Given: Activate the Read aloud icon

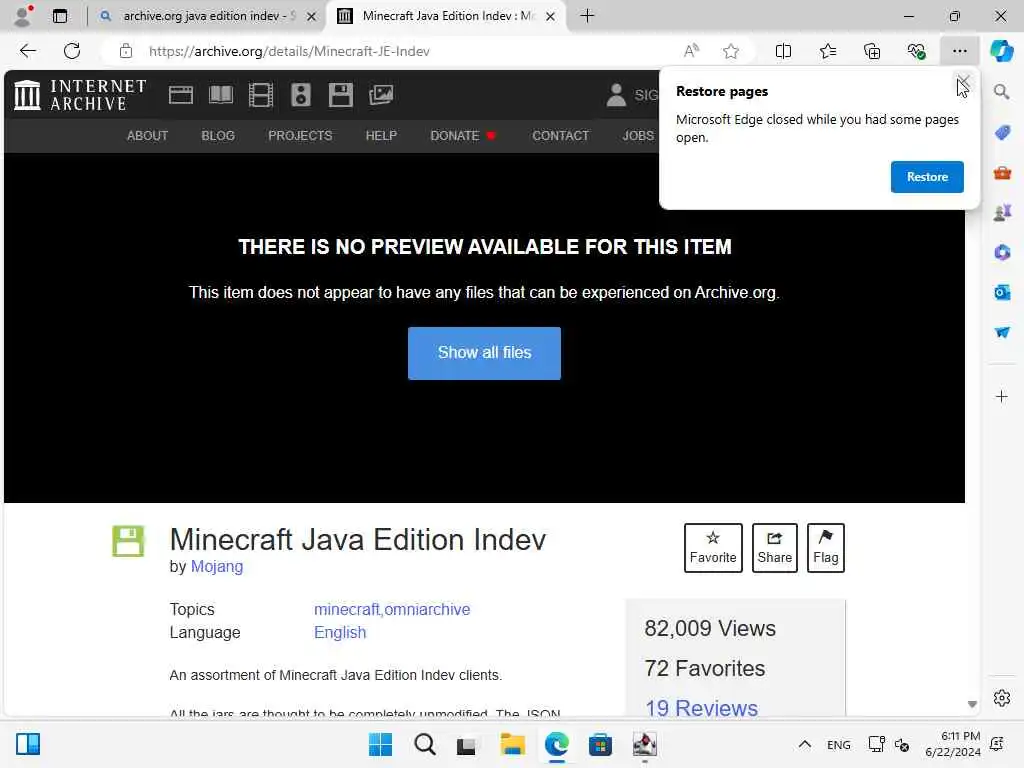Looking at the screenshot, I should (691, 51).
